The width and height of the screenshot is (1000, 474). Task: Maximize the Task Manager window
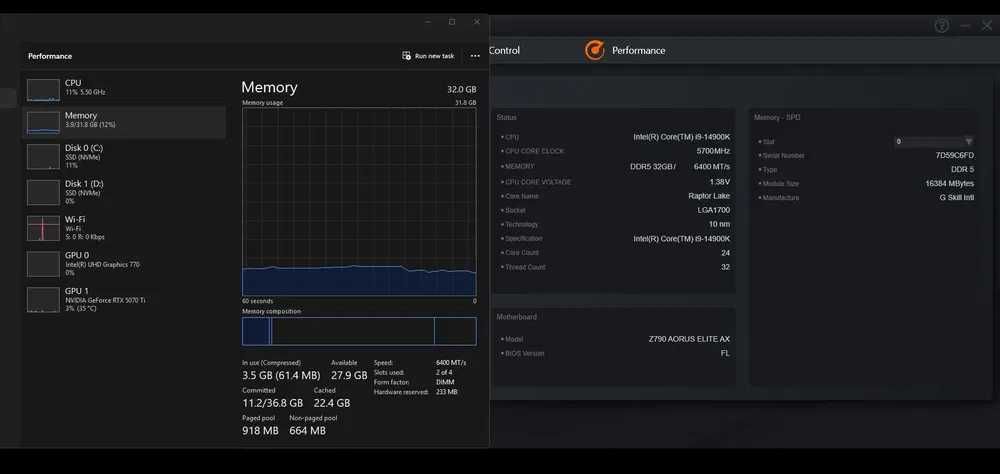click(x=452, y=22)
